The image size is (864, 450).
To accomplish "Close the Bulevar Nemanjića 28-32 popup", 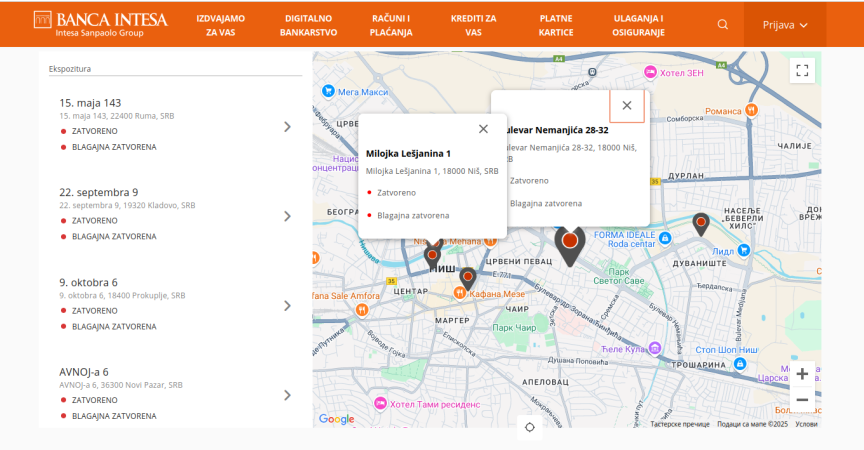I will 627,105.
